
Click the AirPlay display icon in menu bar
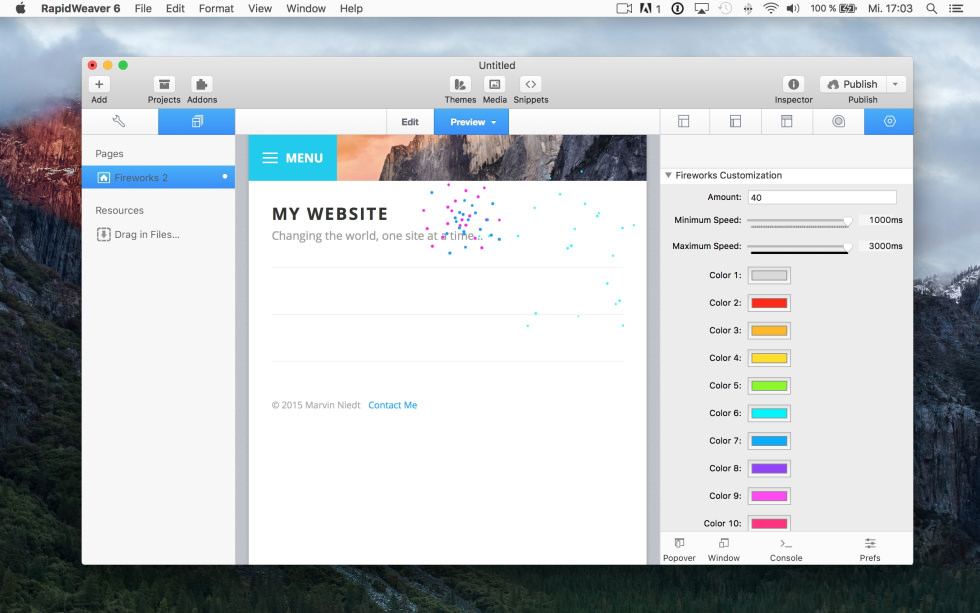tap(702, 9)
